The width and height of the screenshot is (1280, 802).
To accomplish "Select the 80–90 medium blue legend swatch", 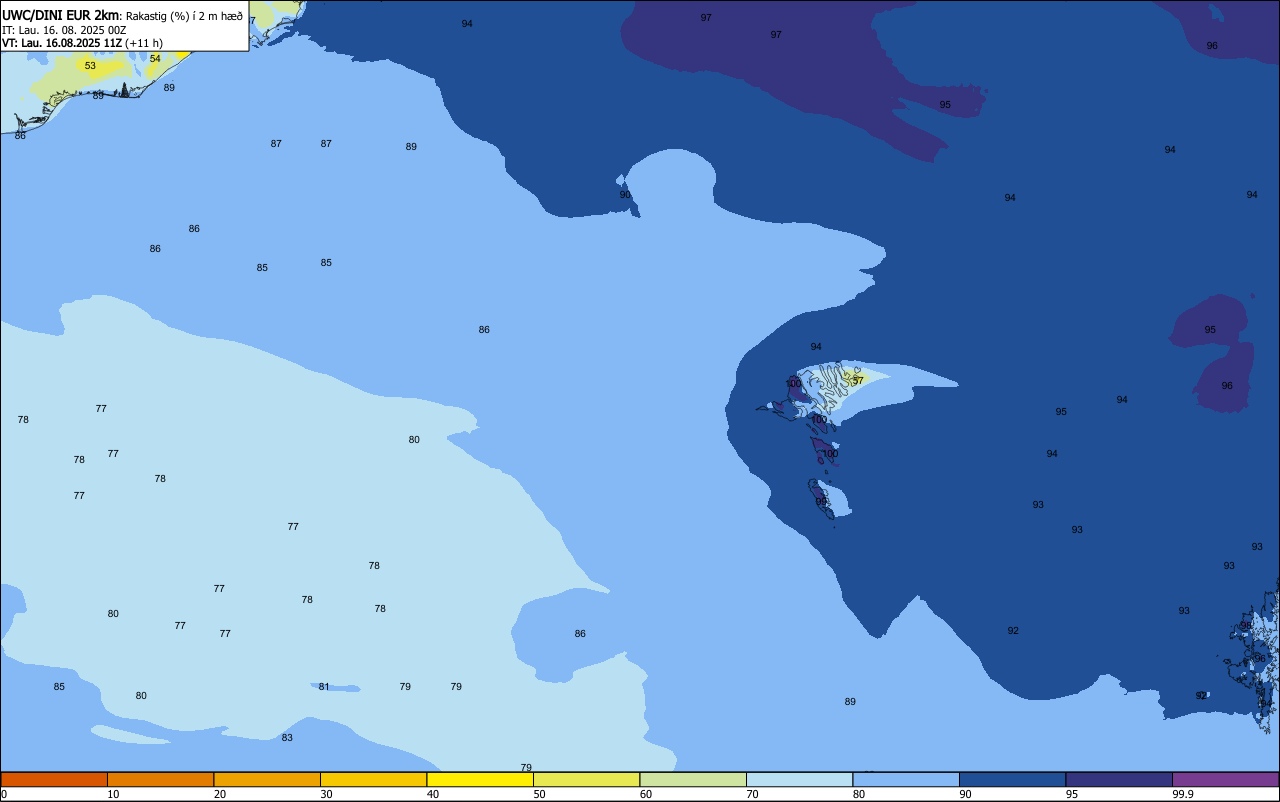I will click(x=906, y=779).
